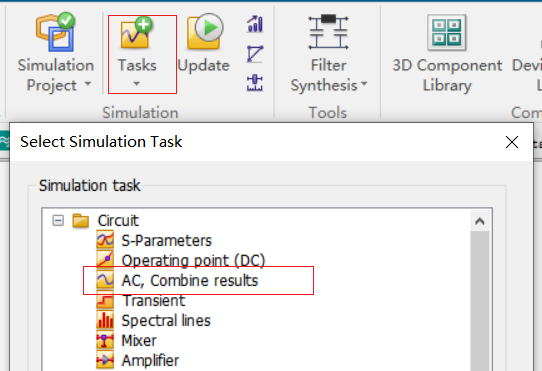
Task: Click the scrollbar up arrow in task list
Action: click(x=479, y=221)
